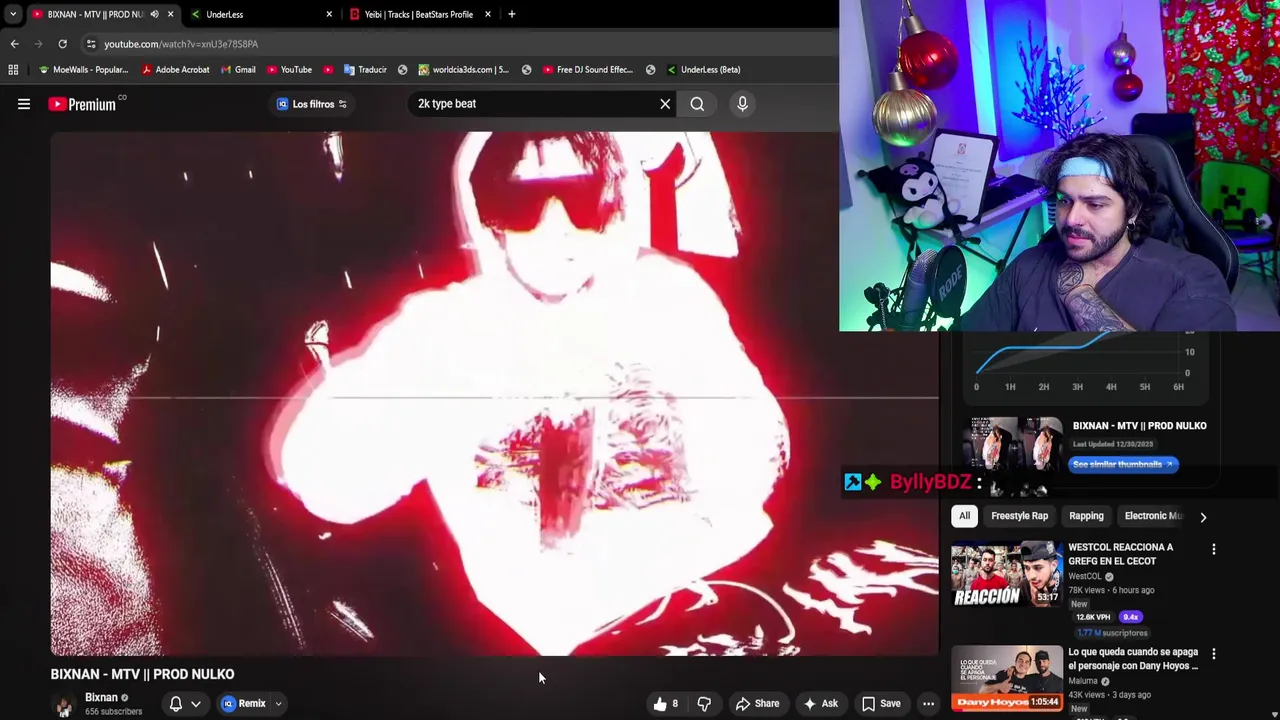Open the Traducir bookmark
This screenshot has height=720, width=1280.
click(x=365, y=70)
